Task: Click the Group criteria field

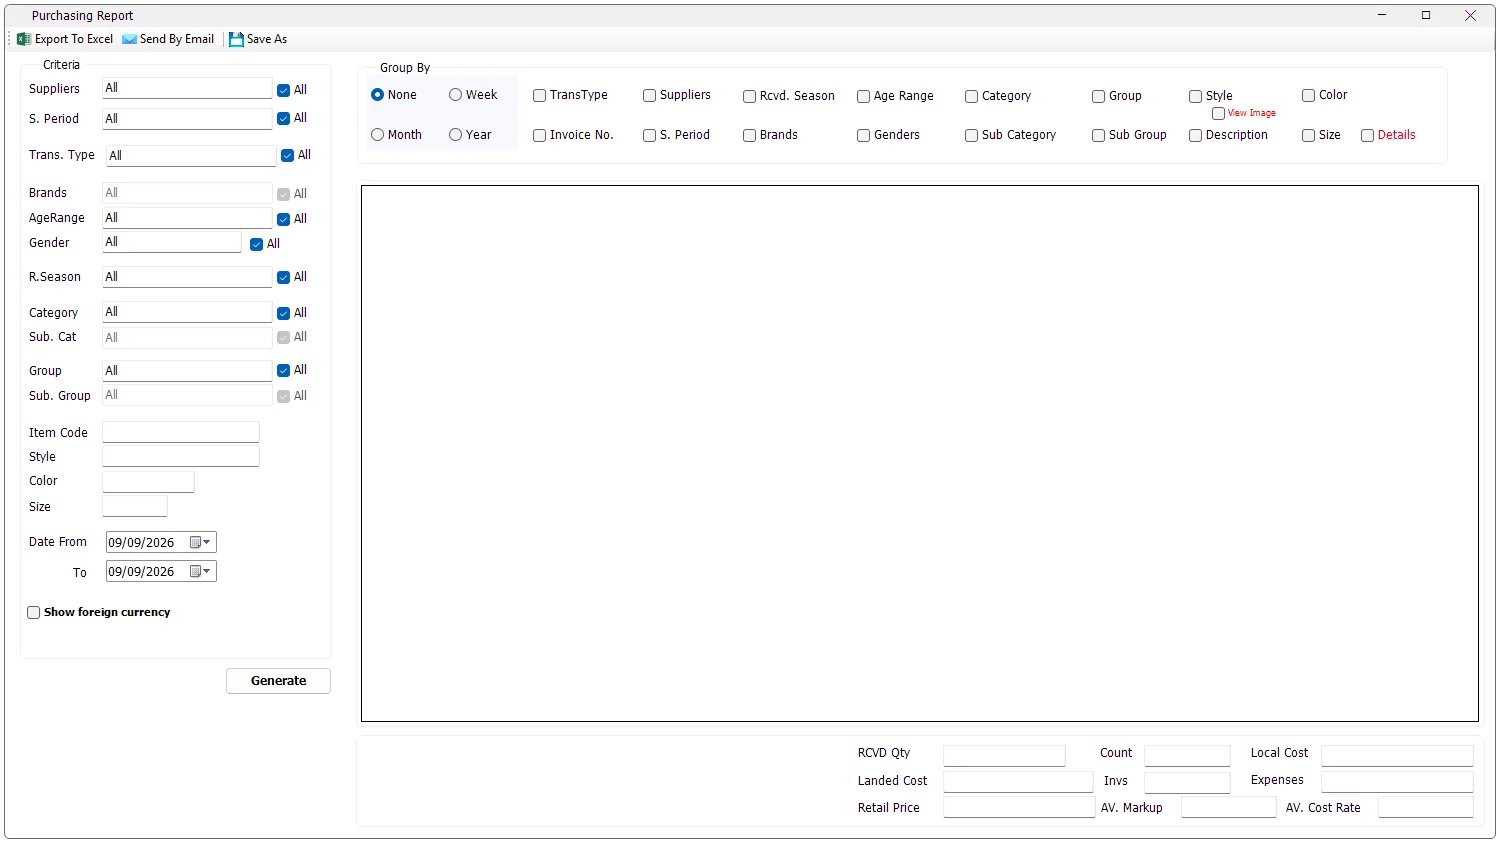Action: pos(187,370)
